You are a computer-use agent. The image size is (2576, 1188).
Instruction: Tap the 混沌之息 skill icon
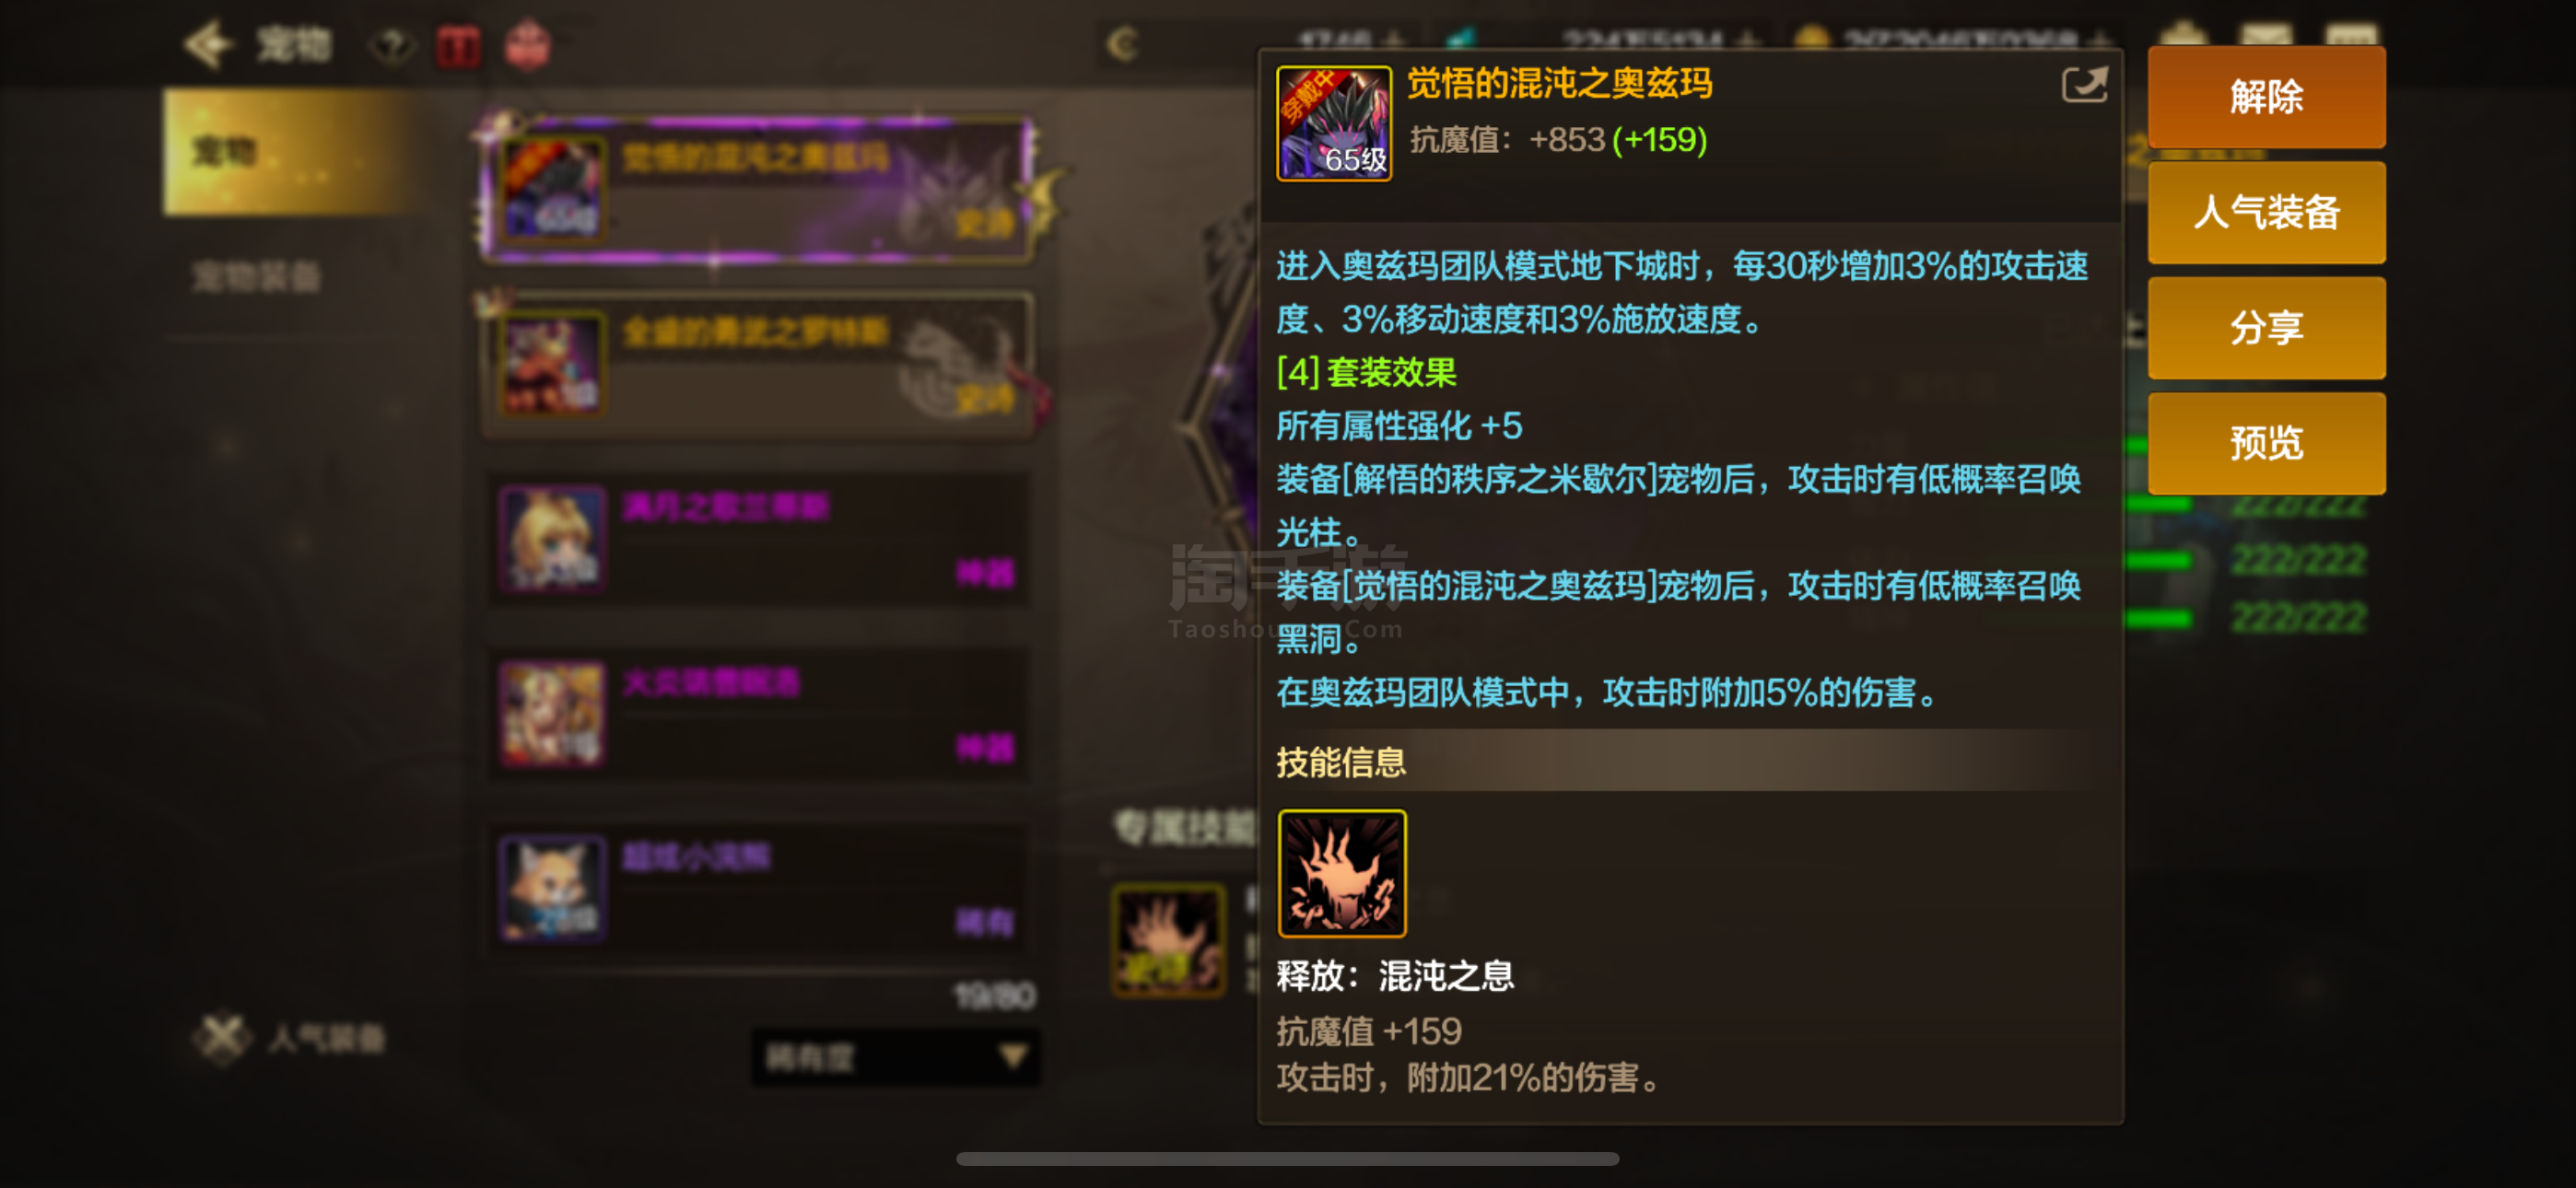click(1341, 873)
